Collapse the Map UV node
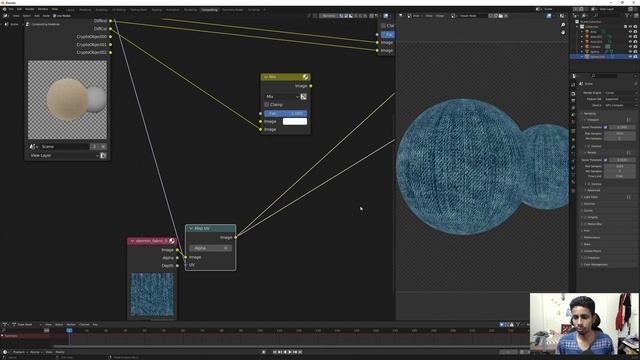Screen dimensions: 640x360 [191, 229]
